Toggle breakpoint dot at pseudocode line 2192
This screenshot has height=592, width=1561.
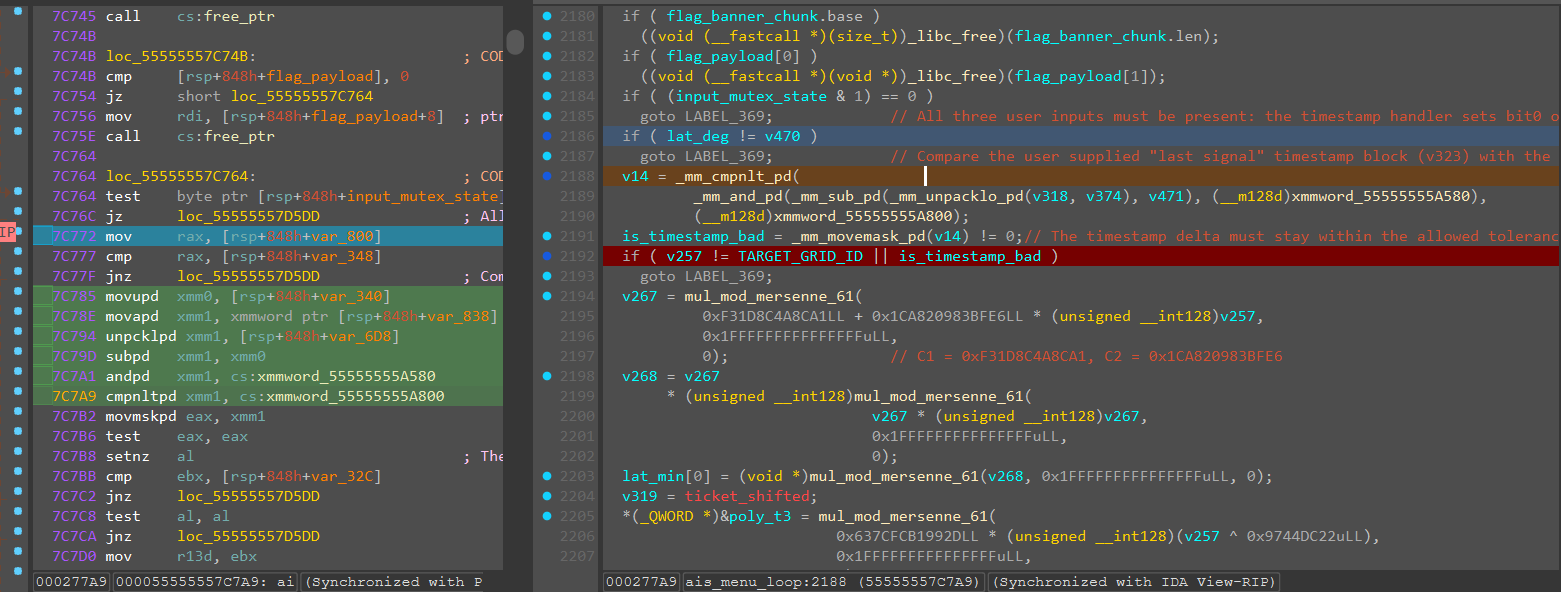546,257
